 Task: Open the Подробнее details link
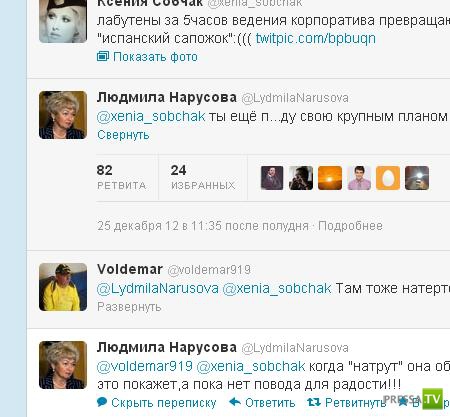pyautogui.click(x=350, y=226)
